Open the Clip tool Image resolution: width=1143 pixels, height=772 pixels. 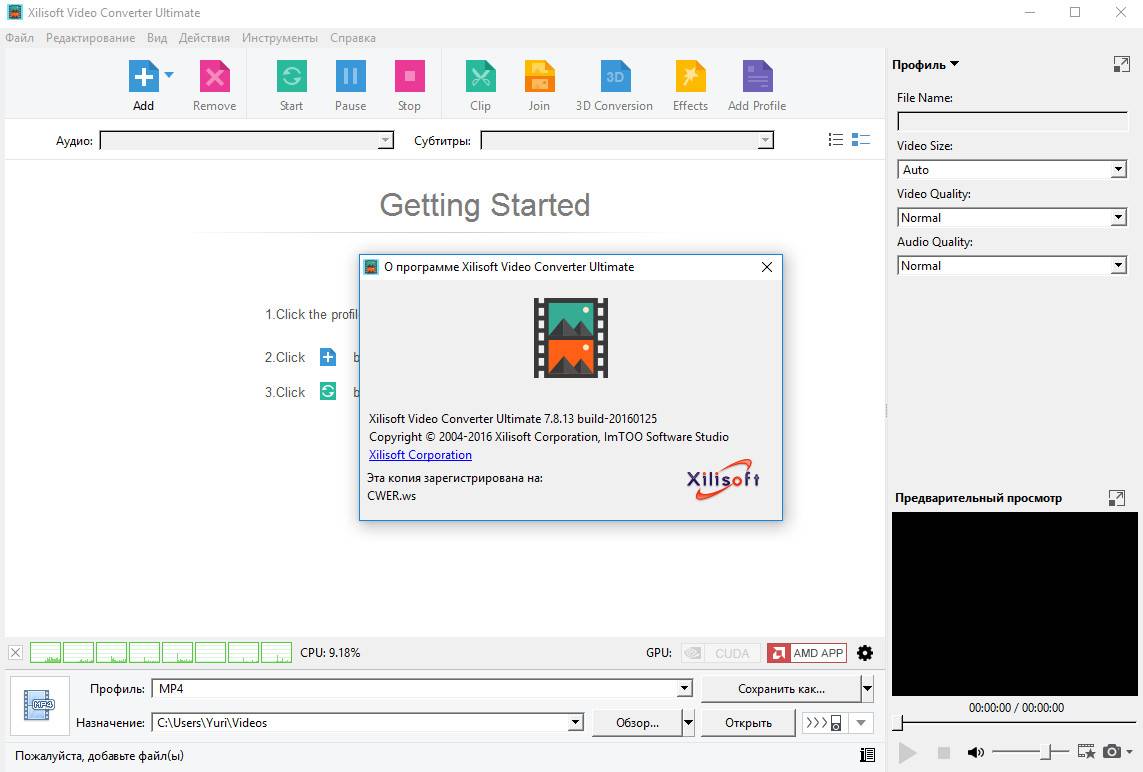[x=480, y=77]
